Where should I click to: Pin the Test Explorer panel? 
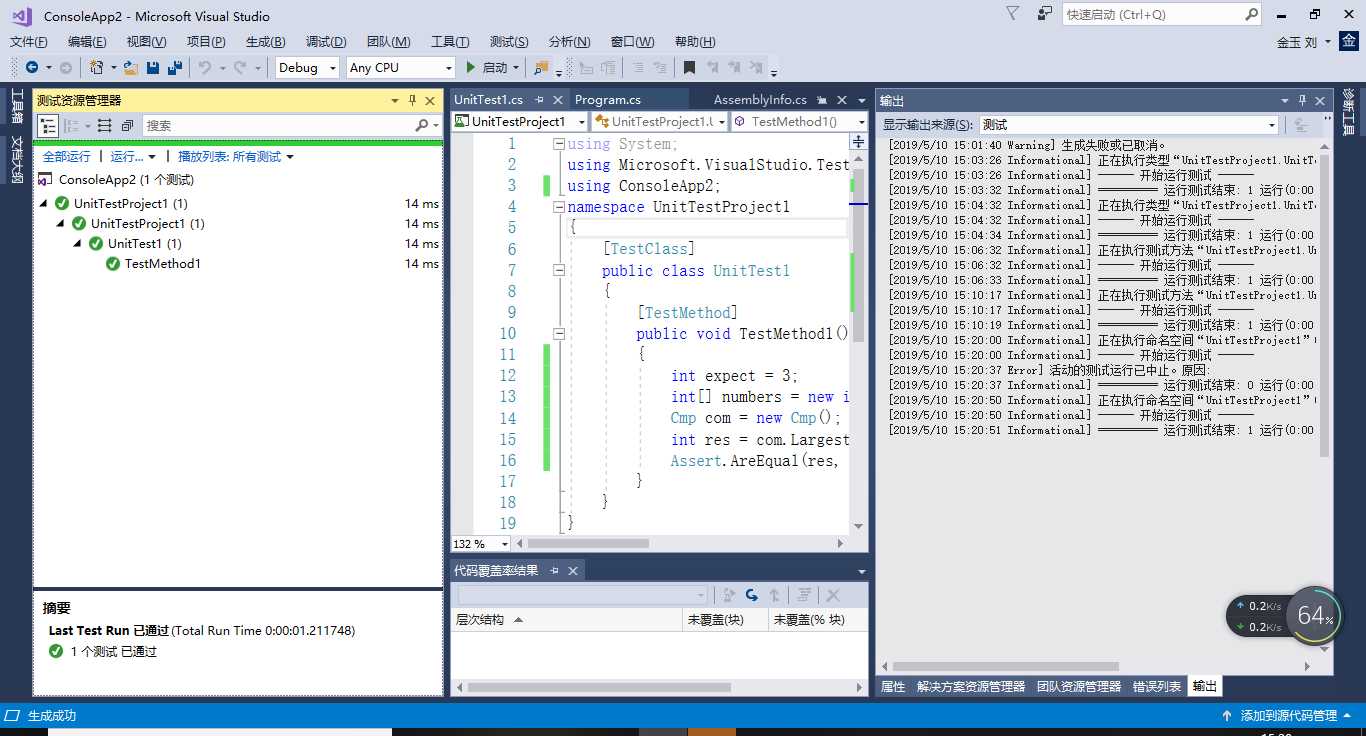412,101
